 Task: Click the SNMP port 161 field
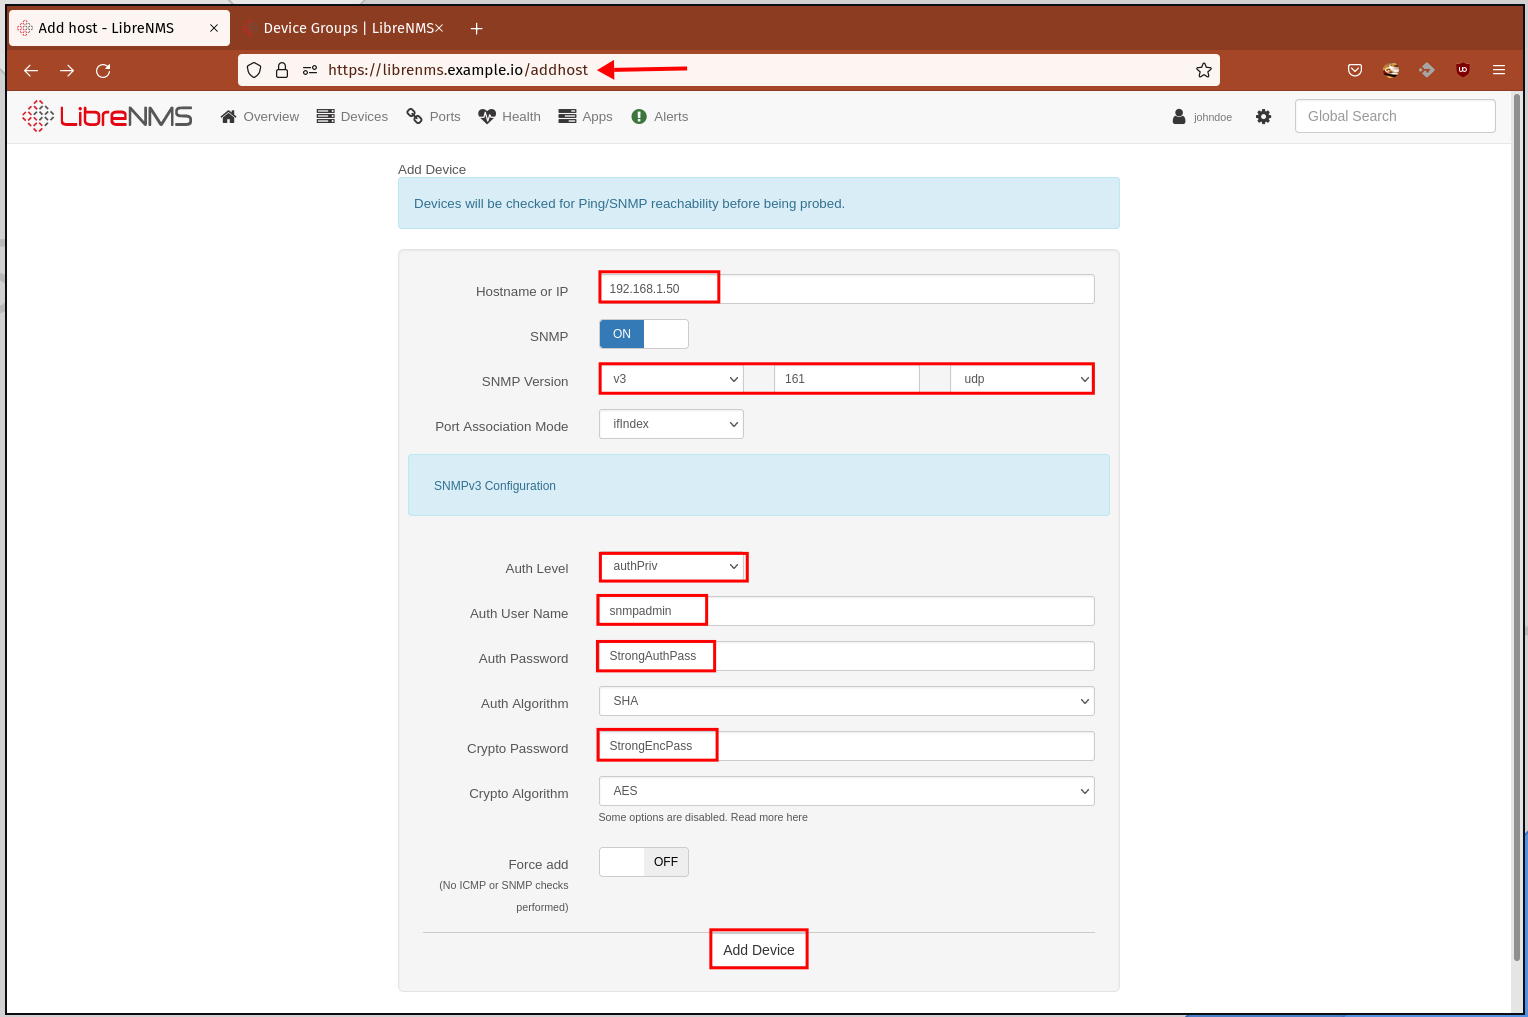pyautogui.click(x=847, y=379)
